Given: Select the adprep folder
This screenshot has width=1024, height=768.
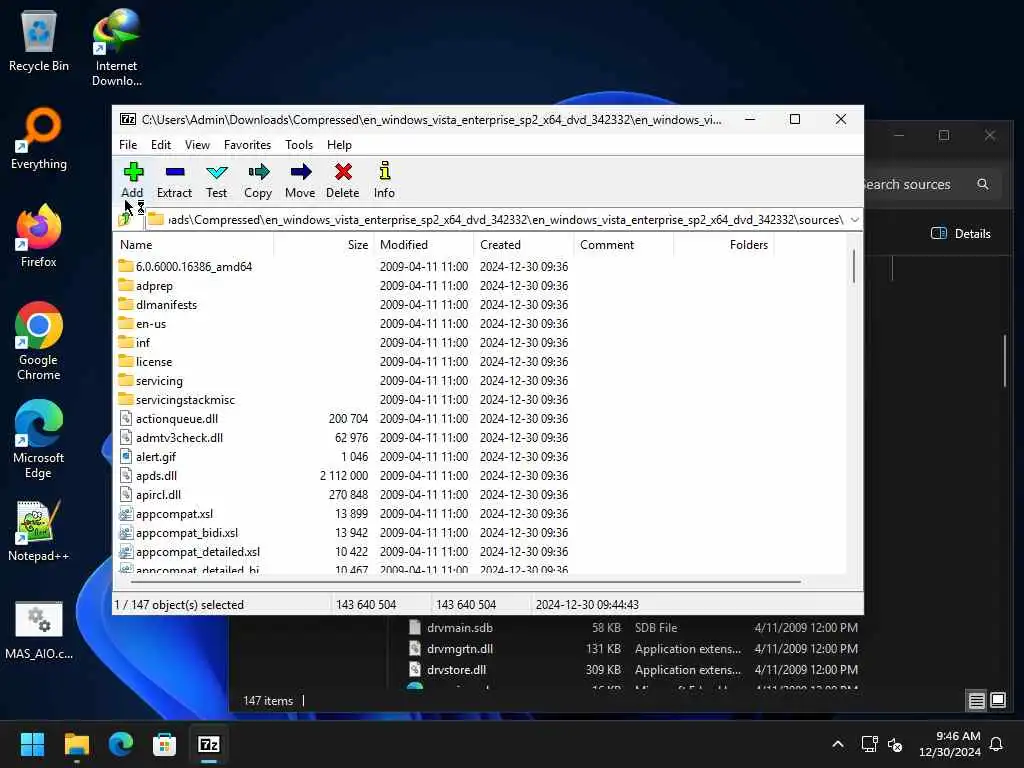Looking at the screenshot, I should [x=146, y=285].
